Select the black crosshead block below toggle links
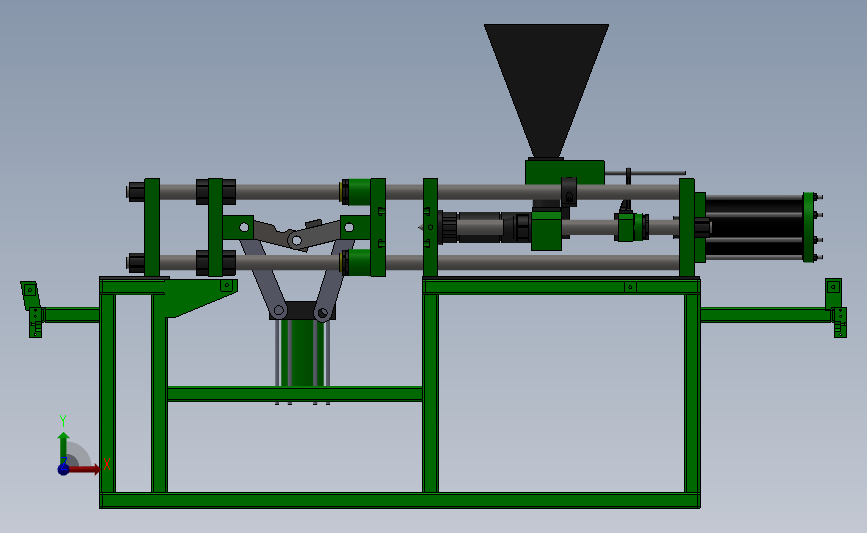867x533 pixels. [x=302, y=311]
